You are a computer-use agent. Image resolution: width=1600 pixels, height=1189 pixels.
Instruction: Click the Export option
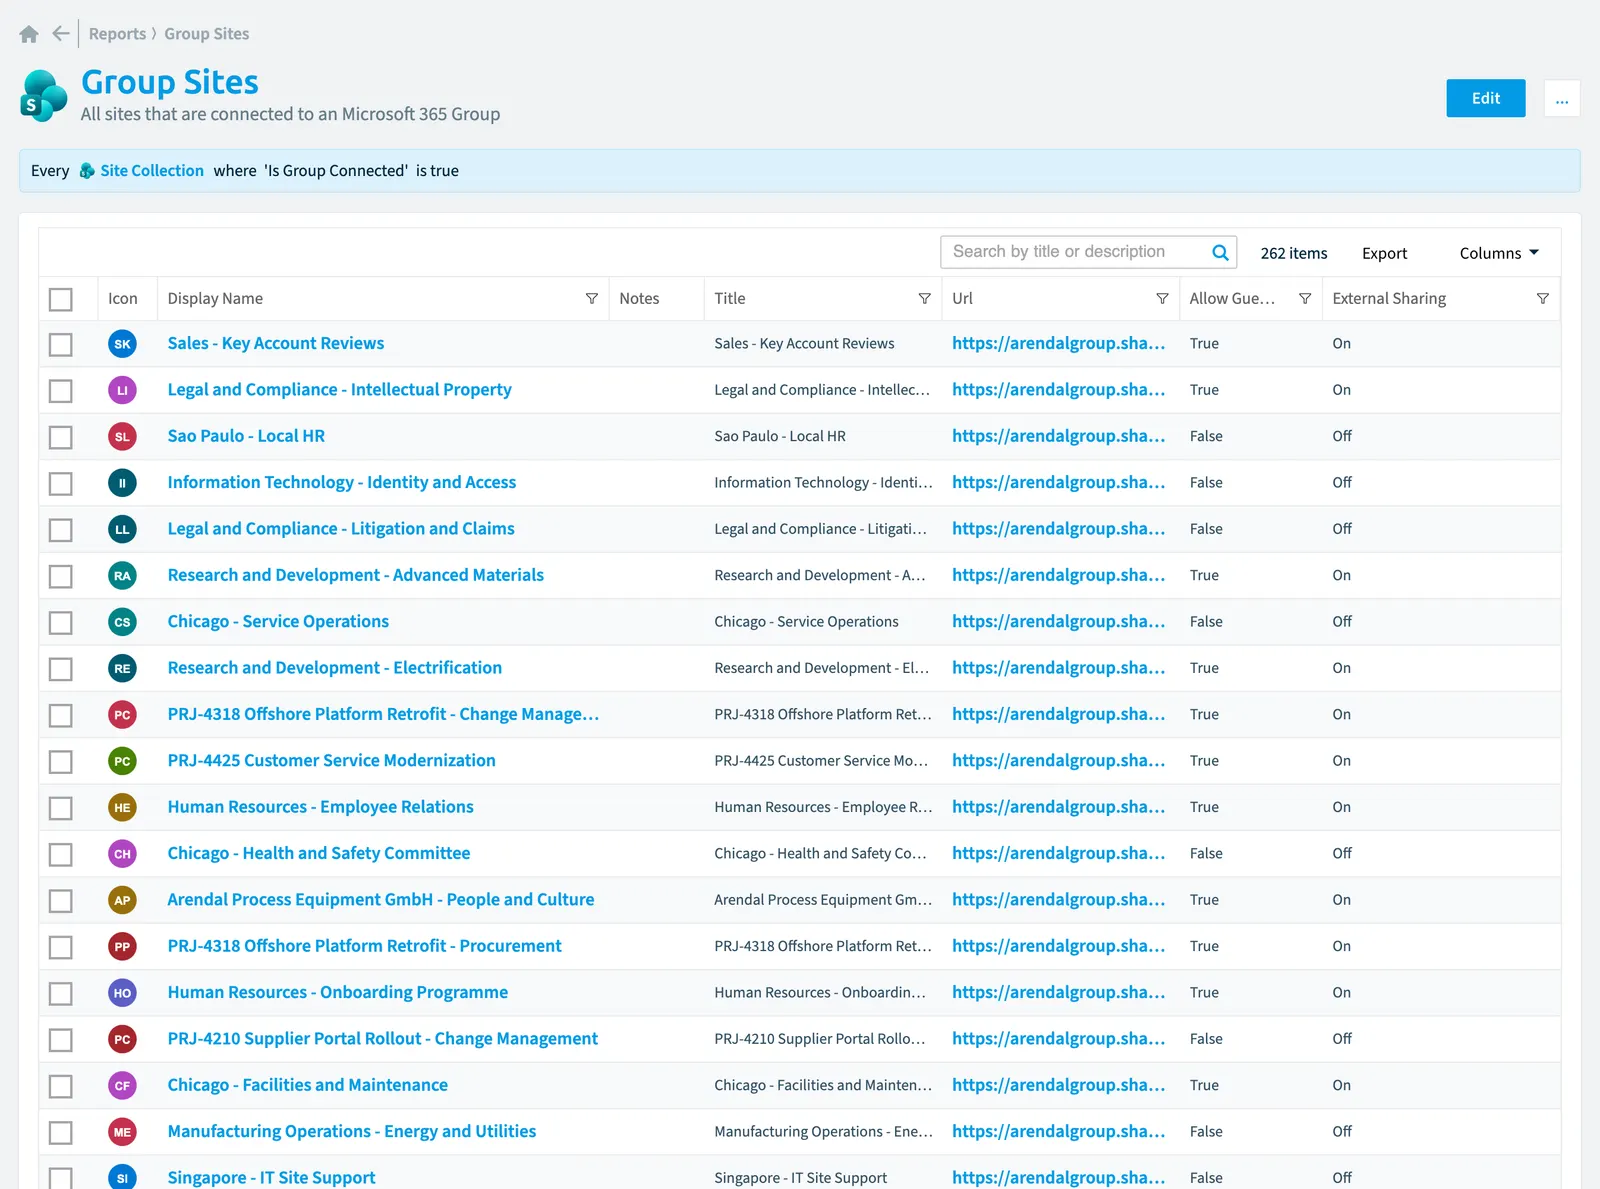(1384, 253)
